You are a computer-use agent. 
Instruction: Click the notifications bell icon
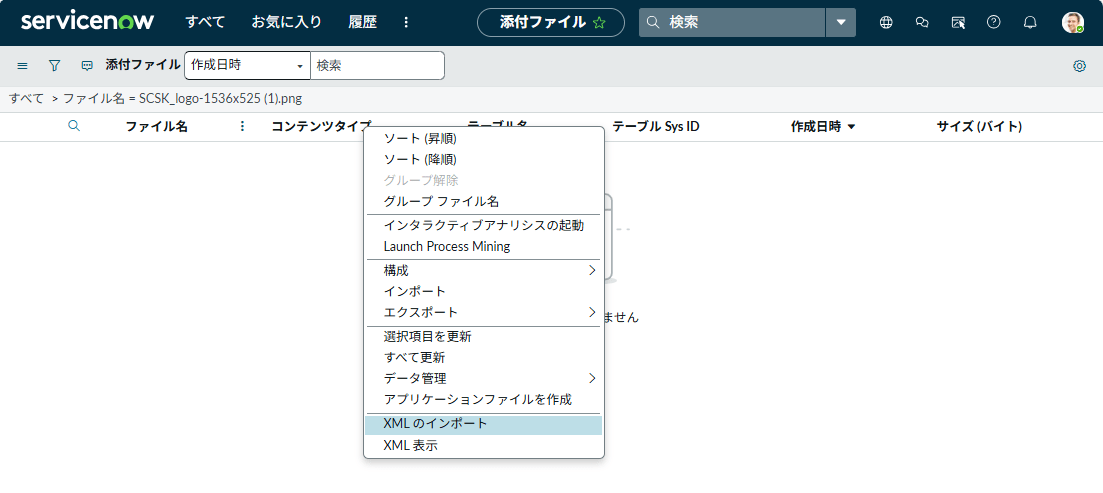point(1030,22)
